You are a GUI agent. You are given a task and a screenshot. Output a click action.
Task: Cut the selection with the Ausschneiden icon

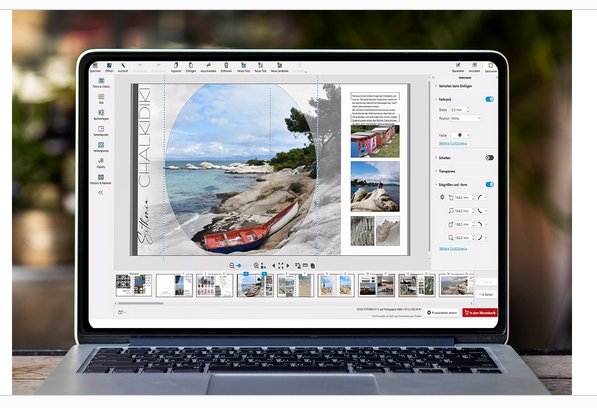(x=208, y=67)
